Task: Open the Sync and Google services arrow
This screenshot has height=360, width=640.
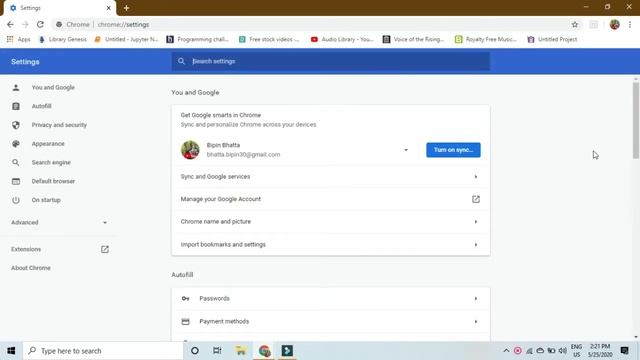Action: (x=476, y=177)
